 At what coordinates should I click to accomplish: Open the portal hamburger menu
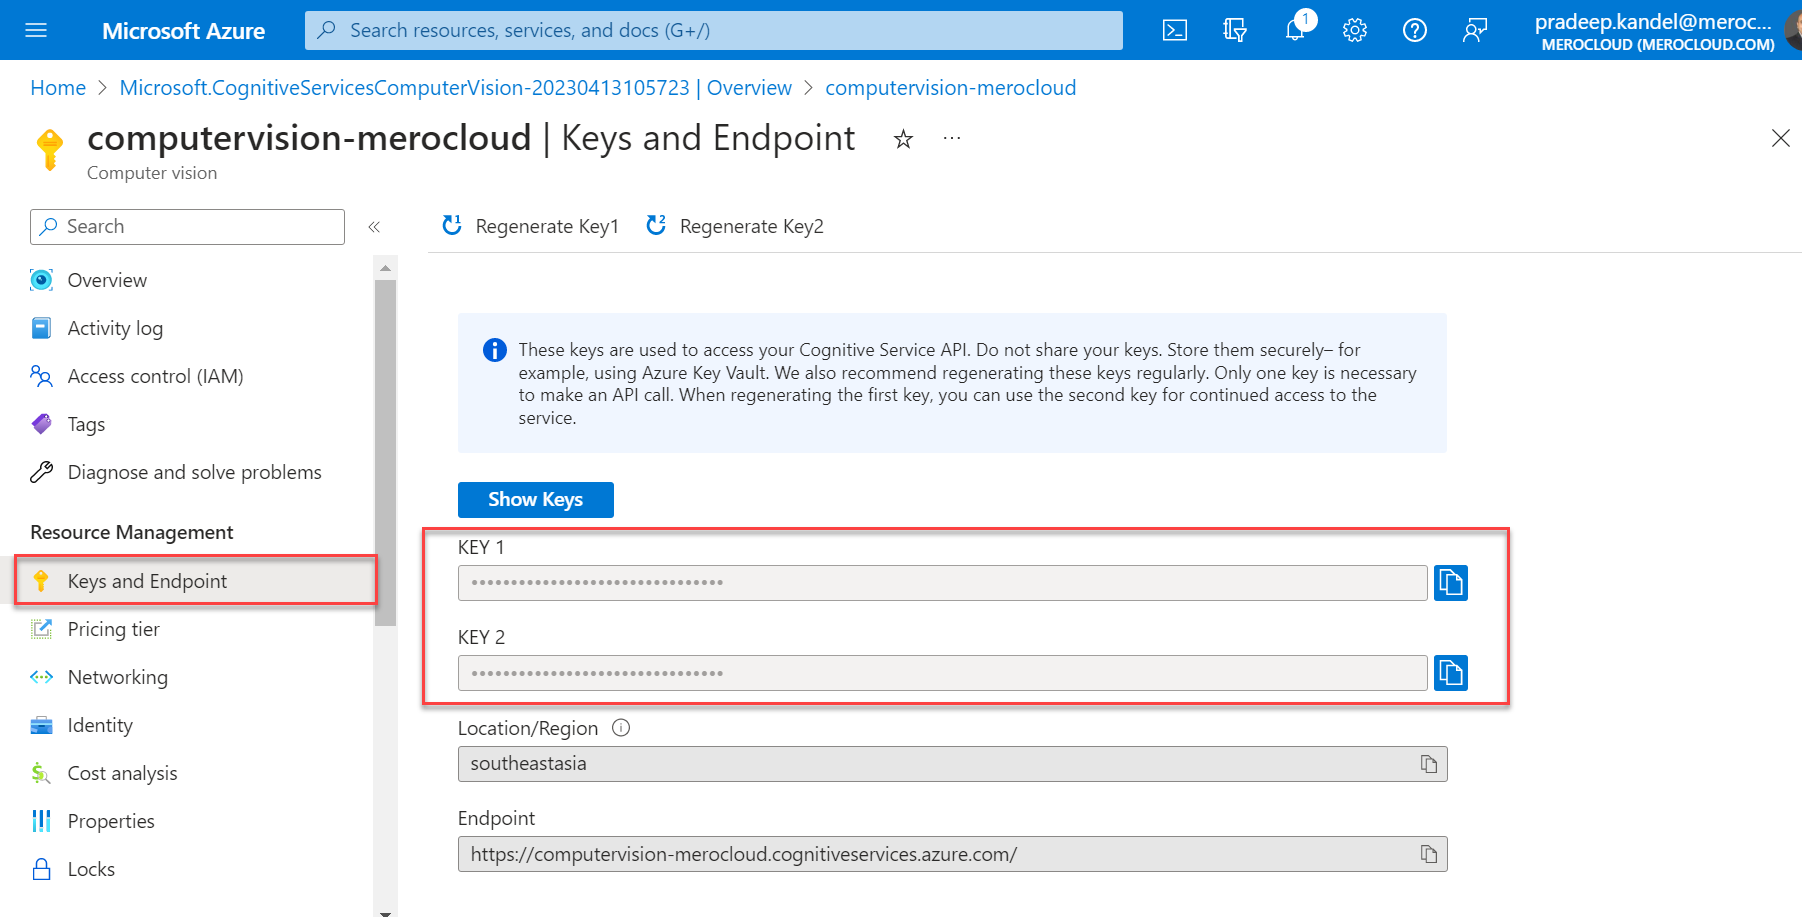coord(36,30)
